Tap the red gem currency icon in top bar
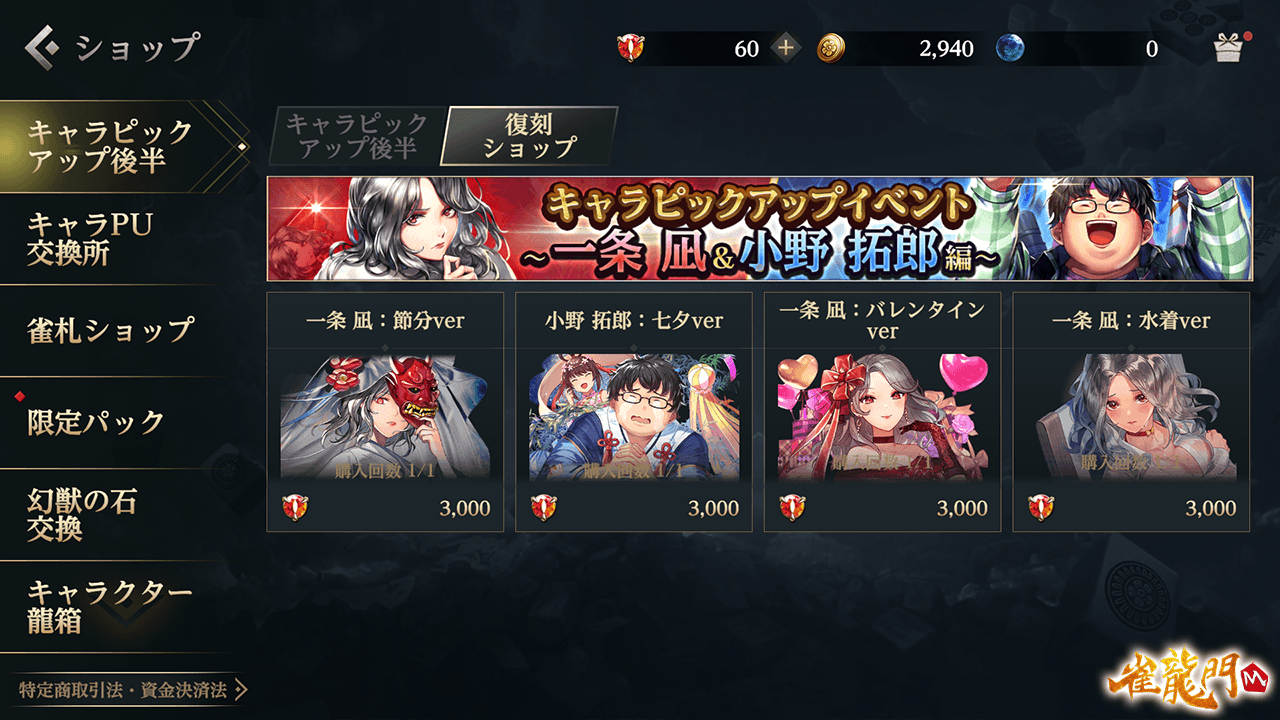Image resolution: width=1280 pixels, height=720 pixels. click(x=631, y=48)
